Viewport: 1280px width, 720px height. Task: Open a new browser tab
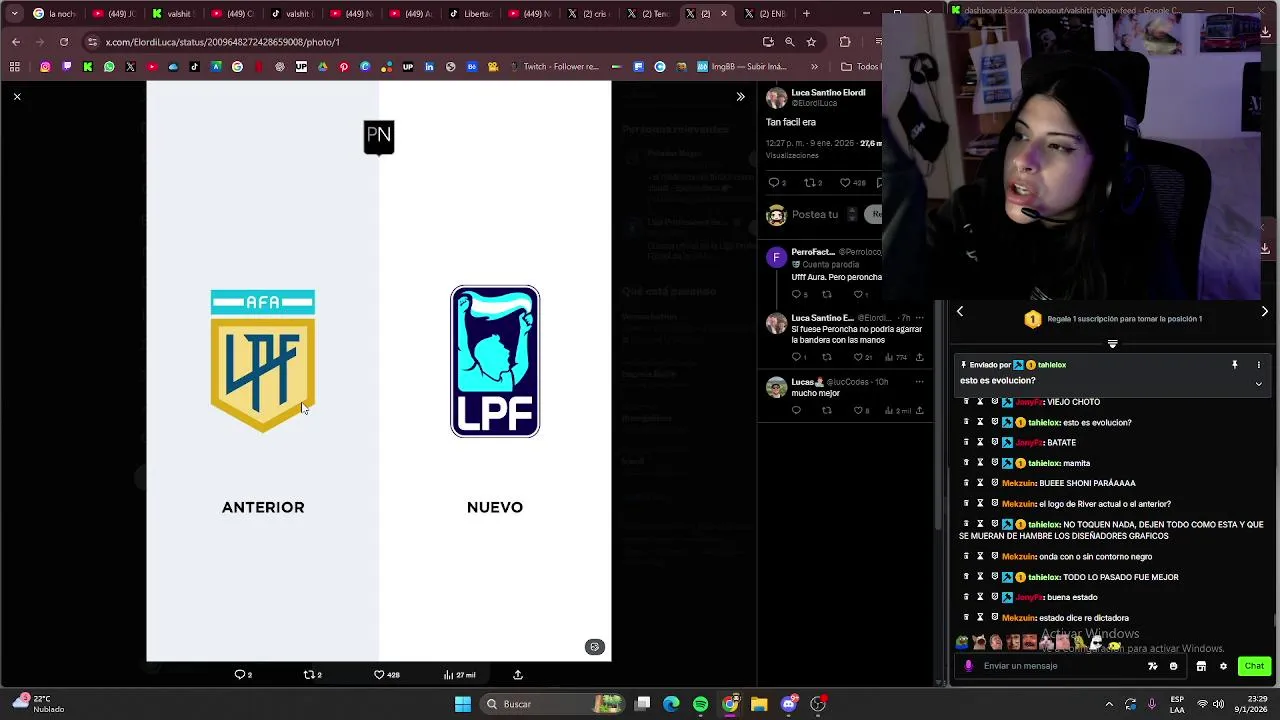tap(806, 14)
